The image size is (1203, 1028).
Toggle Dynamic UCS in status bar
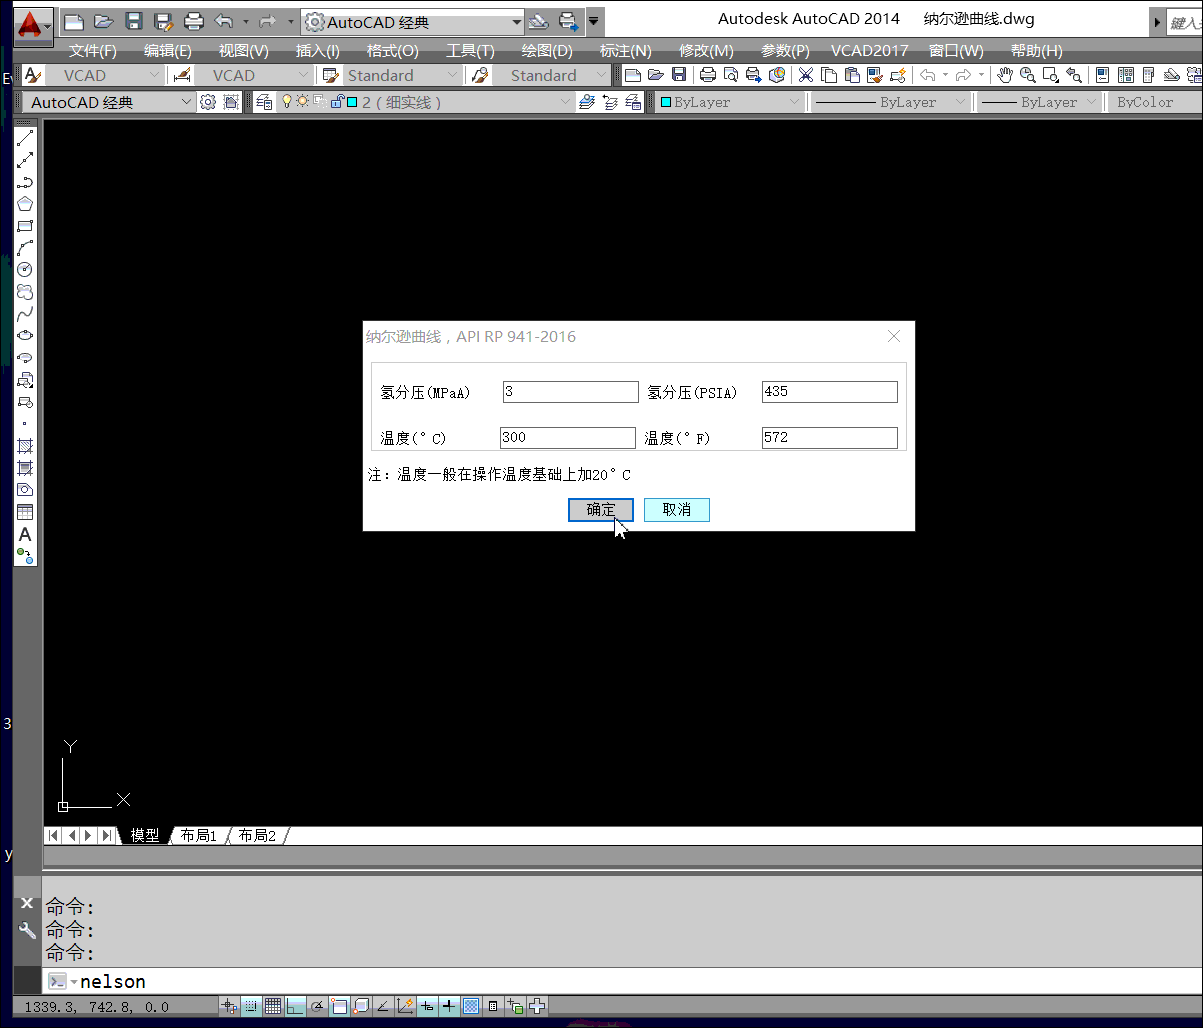tap(405, 1006)
